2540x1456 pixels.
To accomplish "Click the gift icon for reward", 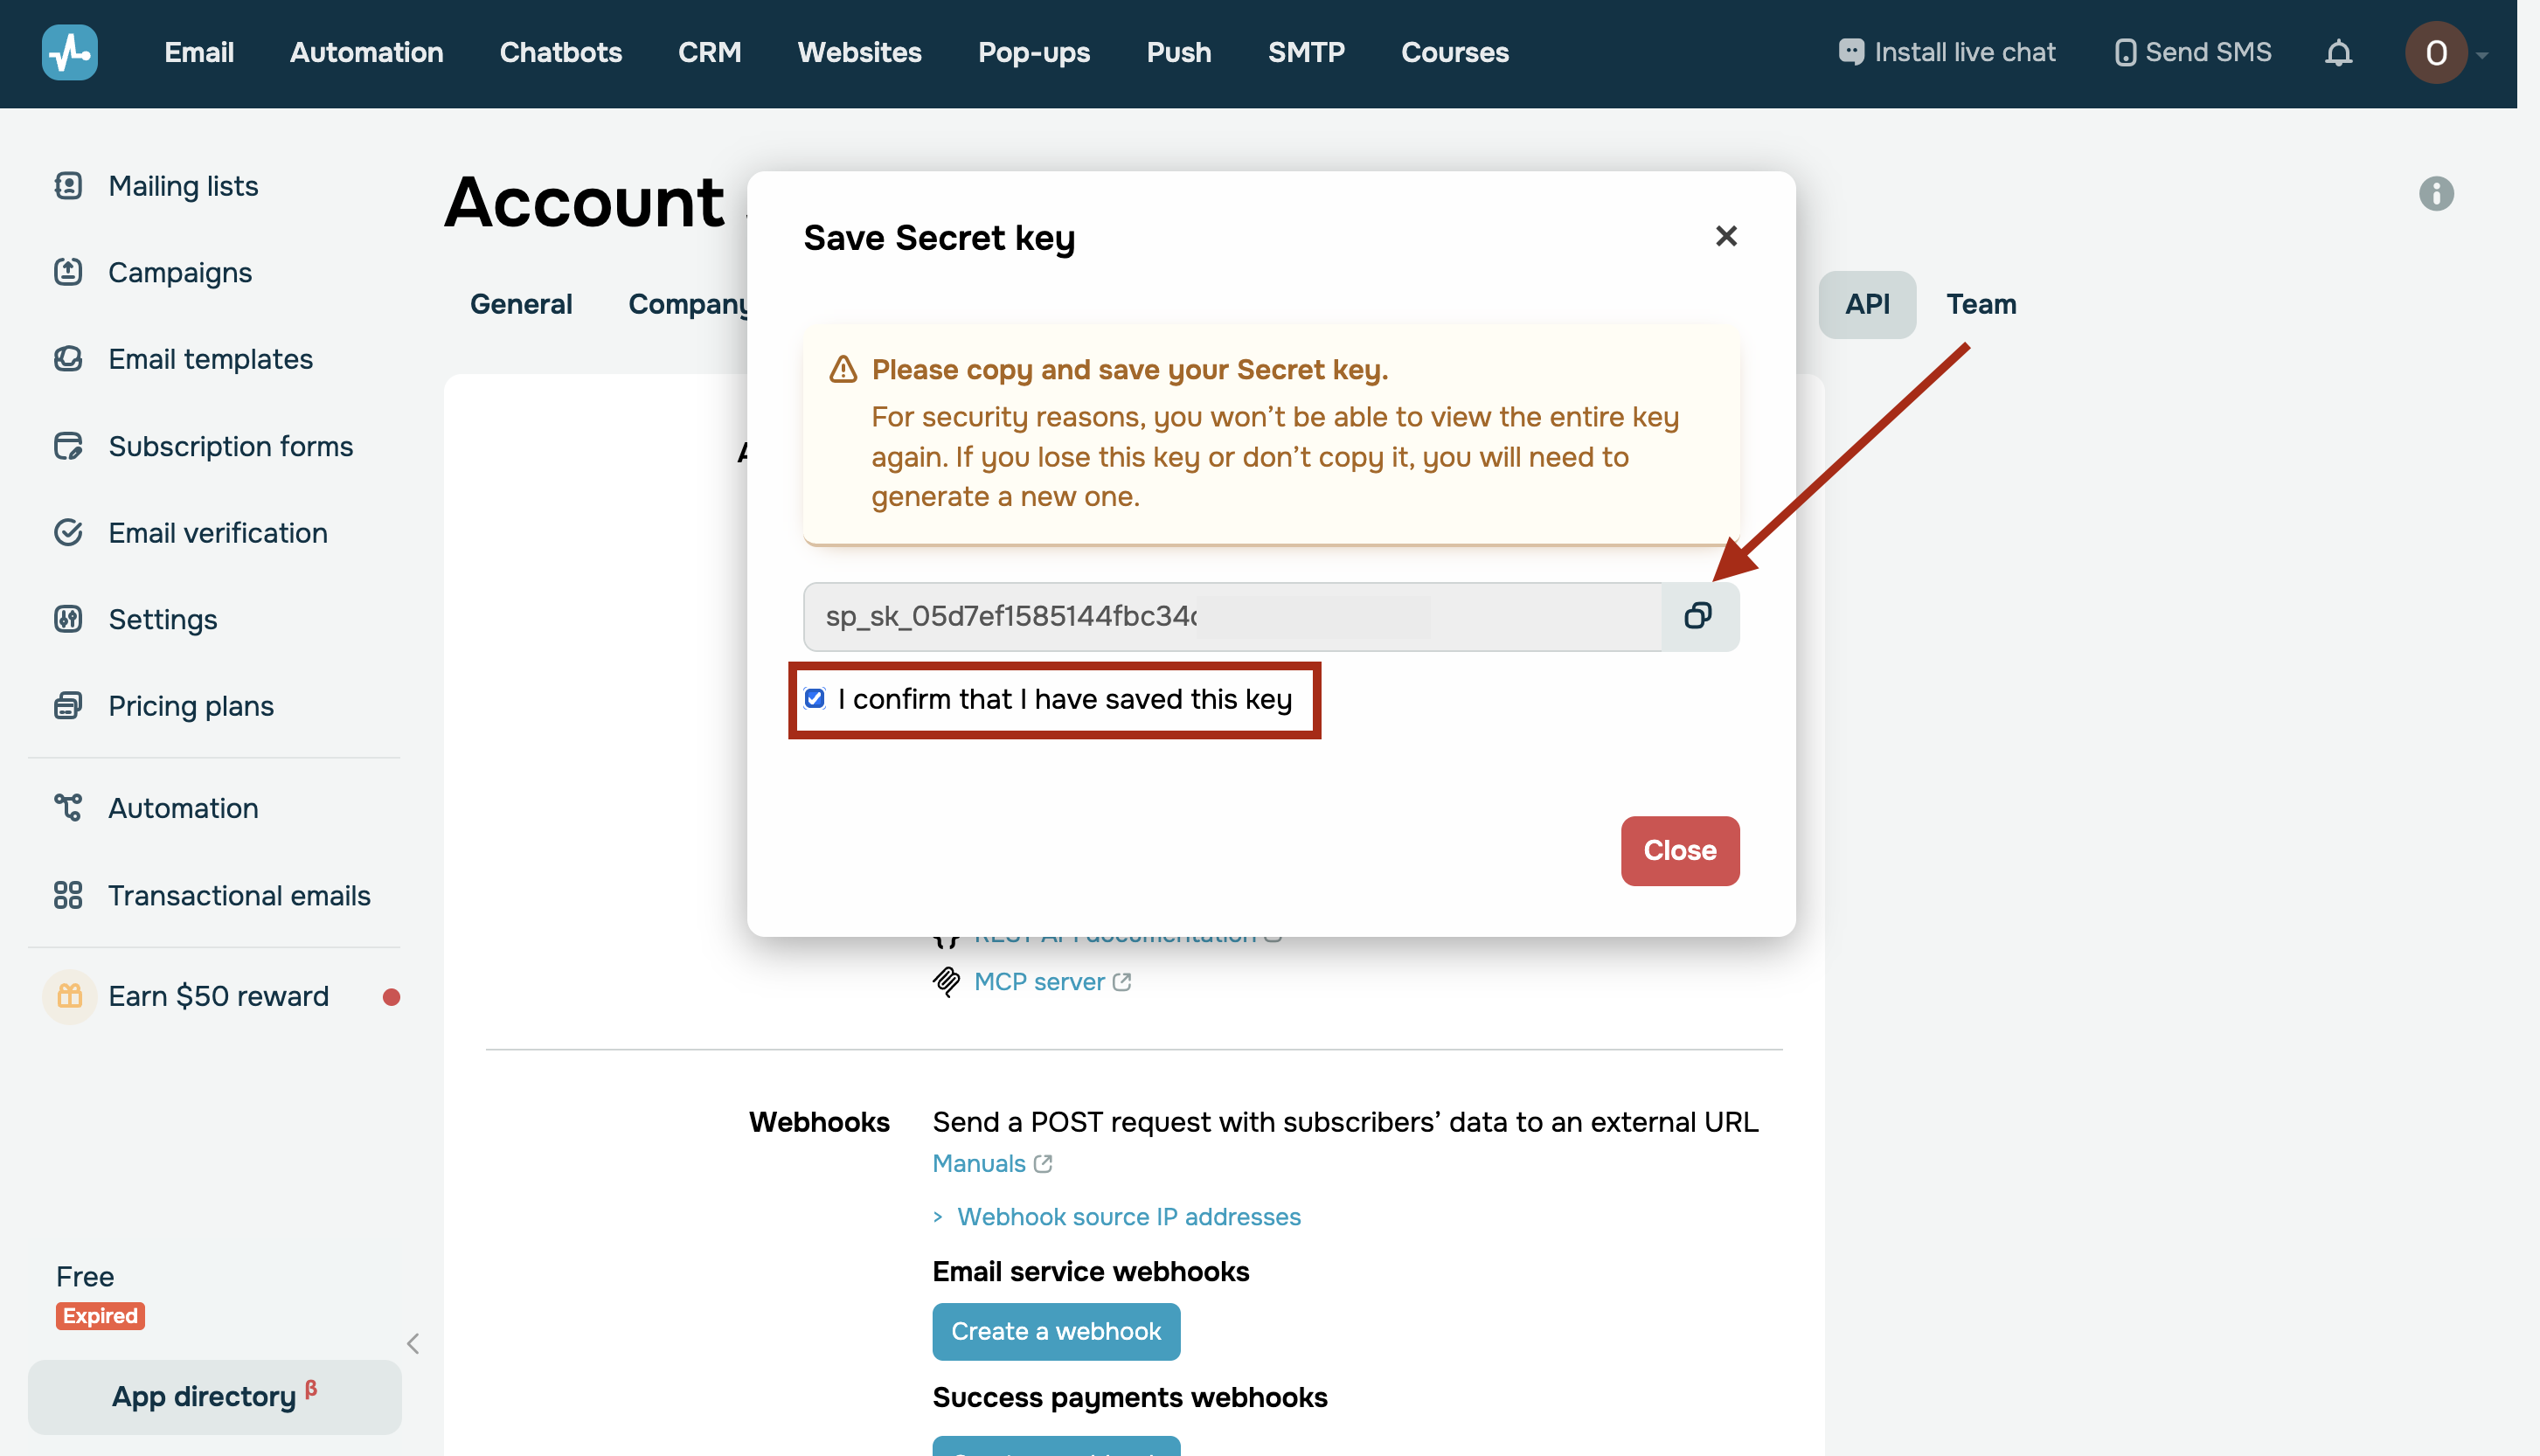I will pos(69,996).
